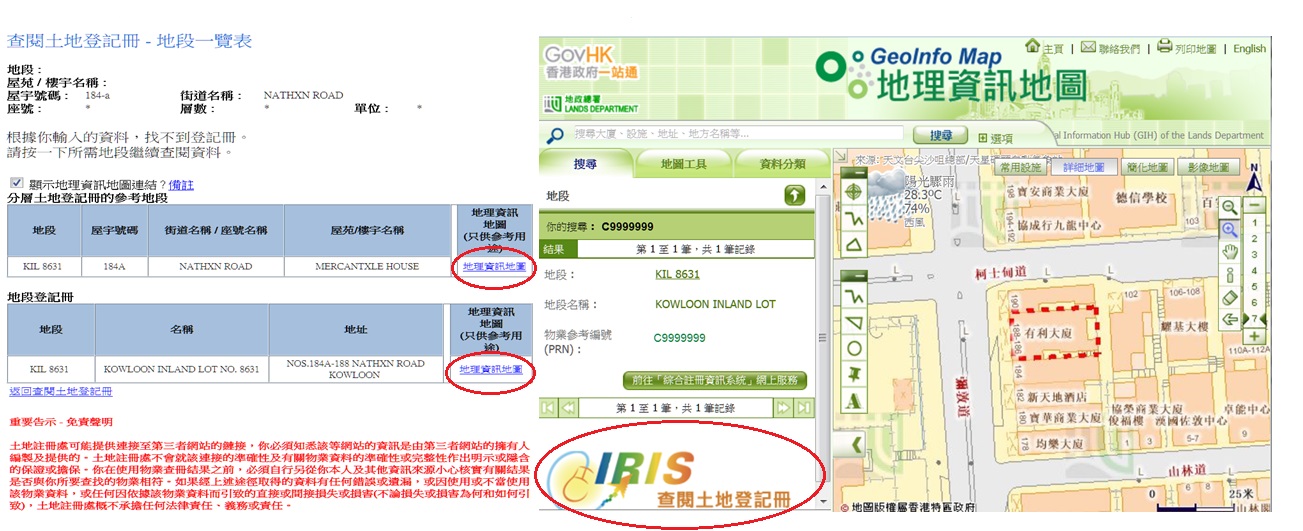Go to last record page arrow
This screenshot has height=531, width=1303.
(804, 408)
